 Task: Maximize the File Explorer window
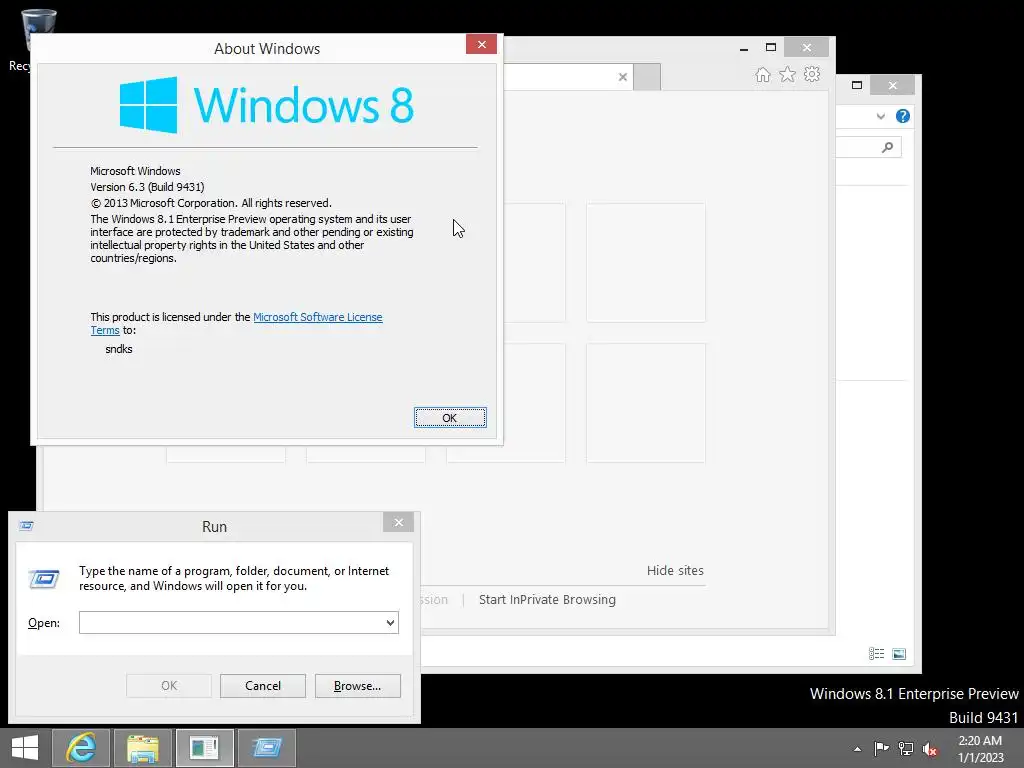click(857, 85)
